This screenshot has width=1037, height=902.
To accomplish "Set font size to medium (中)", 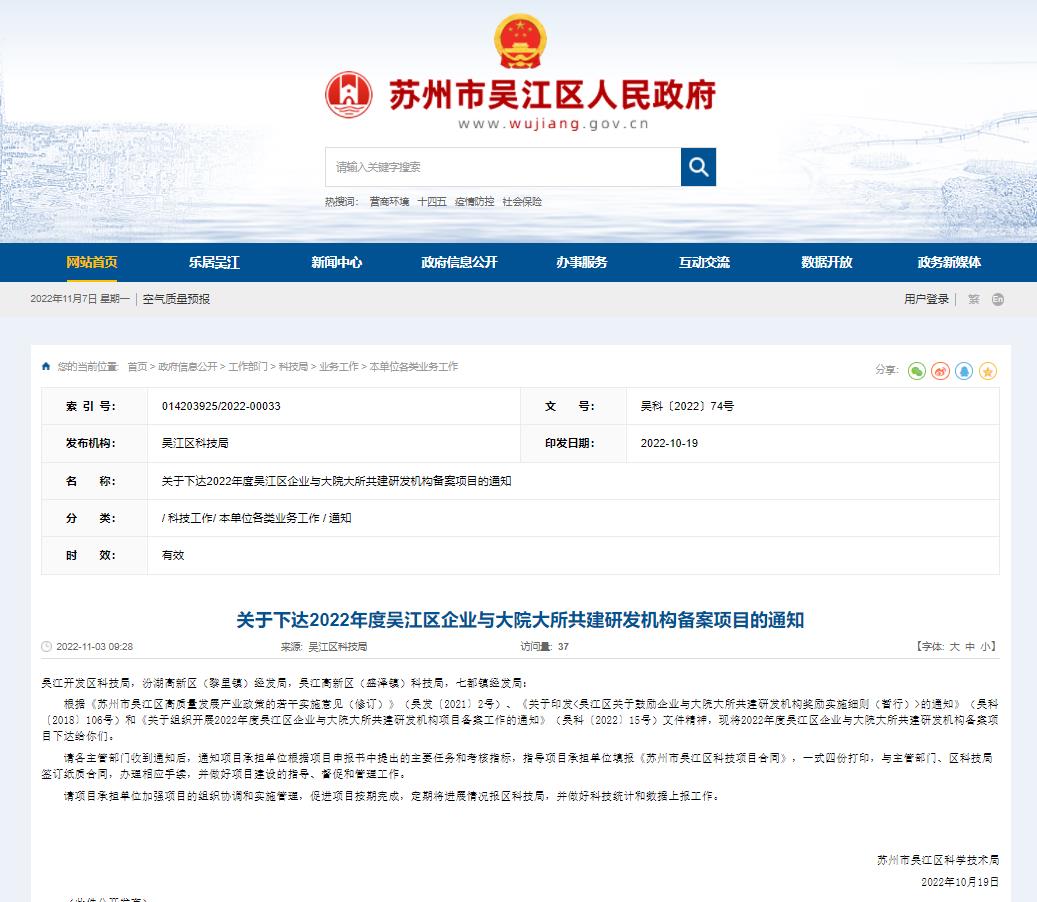I will pos(970,647).
